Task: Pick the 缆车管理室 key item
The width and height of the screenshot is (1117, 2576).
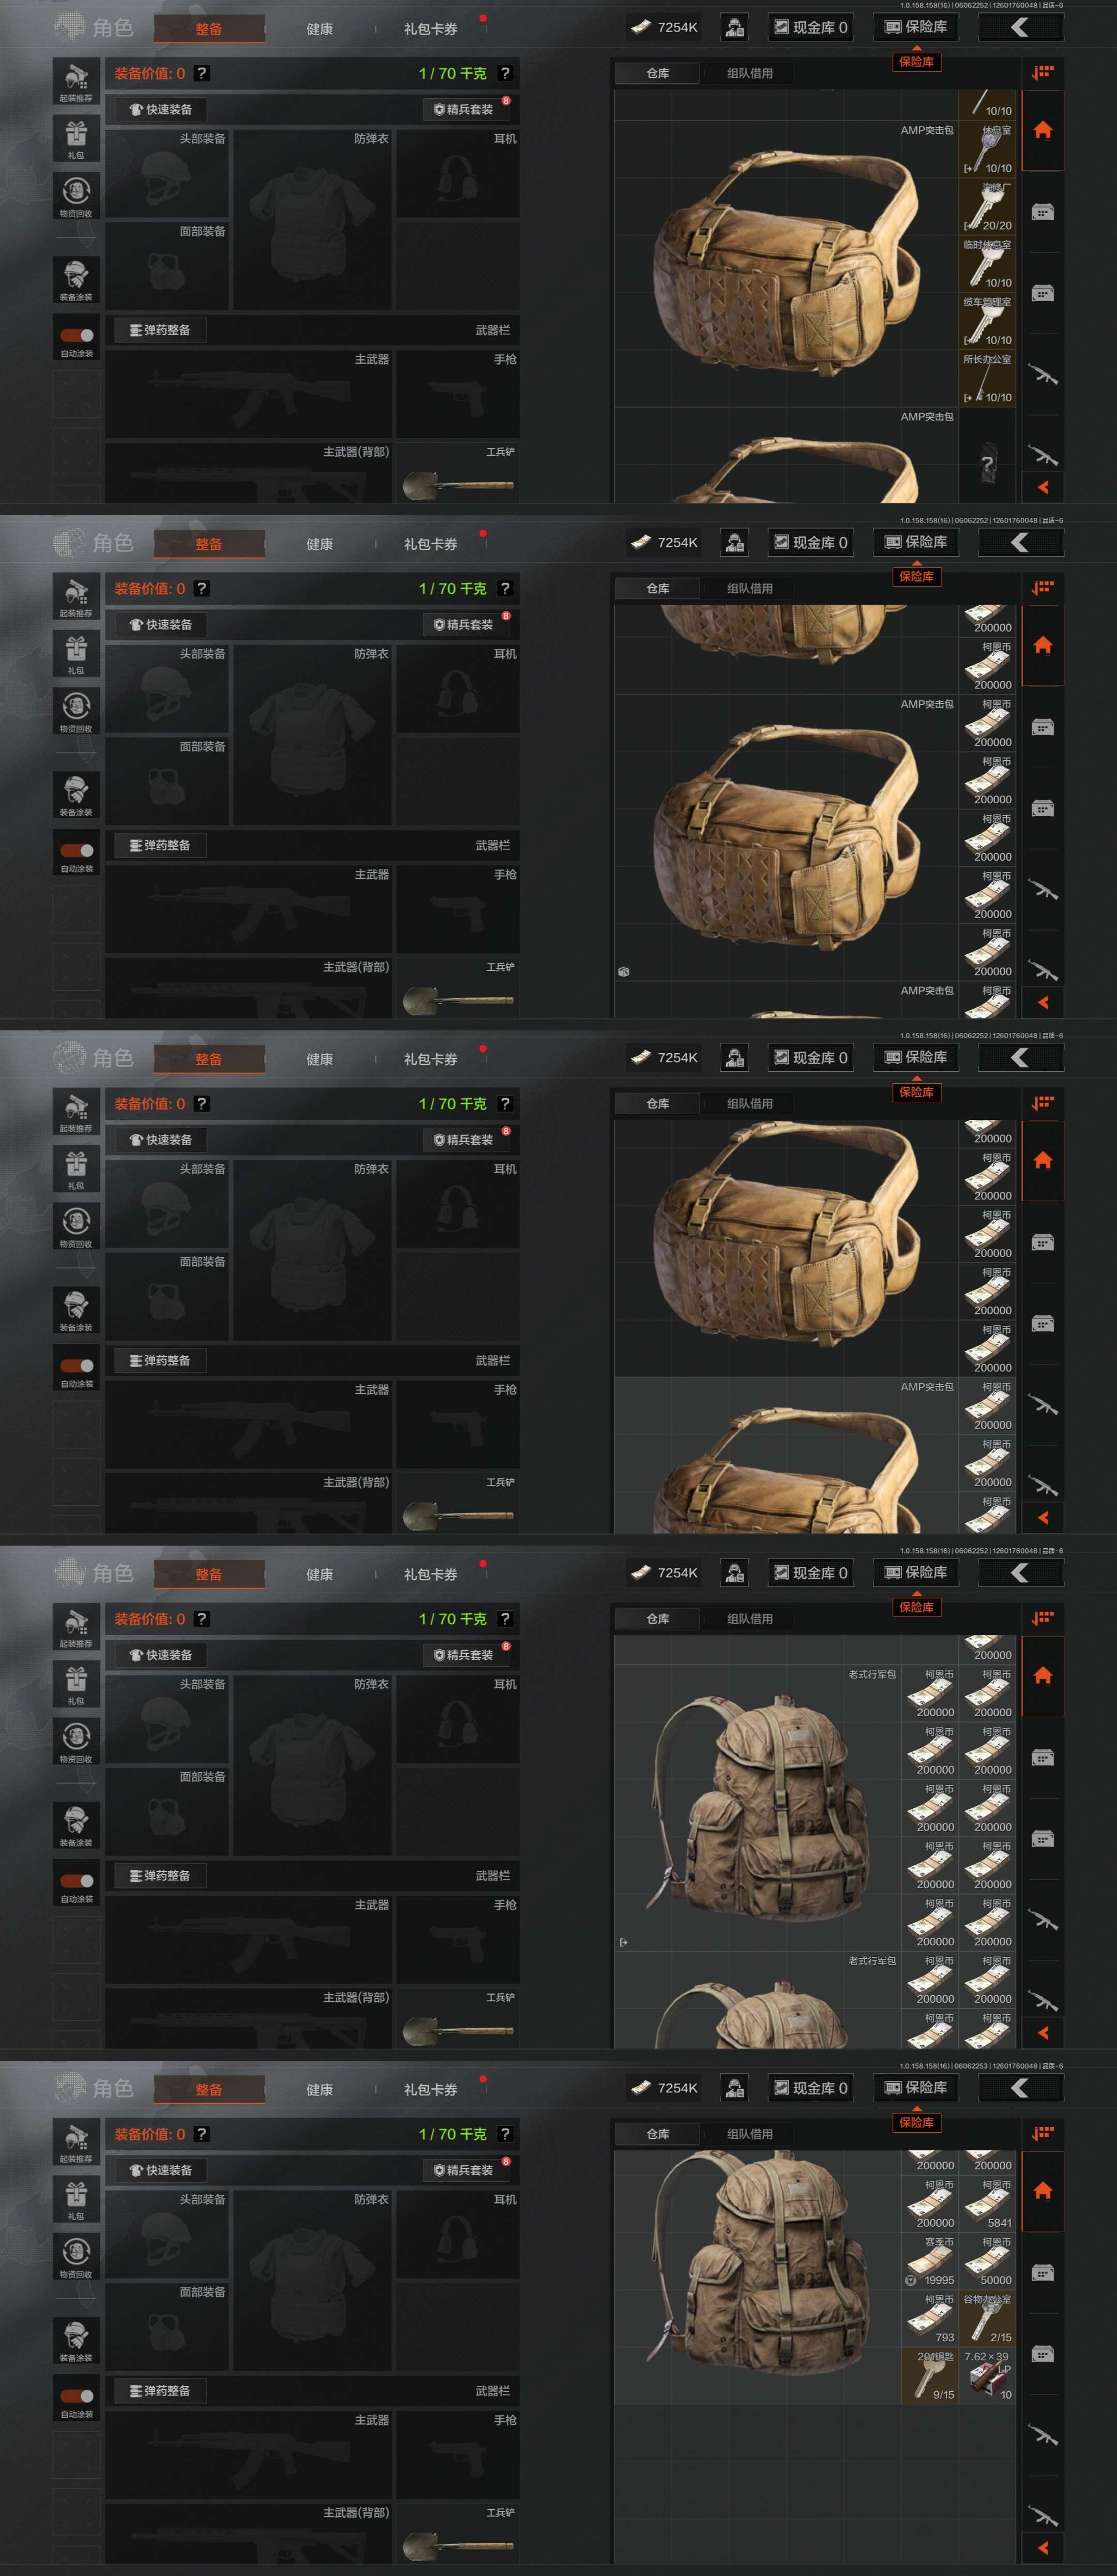Action: click(987, 320)
